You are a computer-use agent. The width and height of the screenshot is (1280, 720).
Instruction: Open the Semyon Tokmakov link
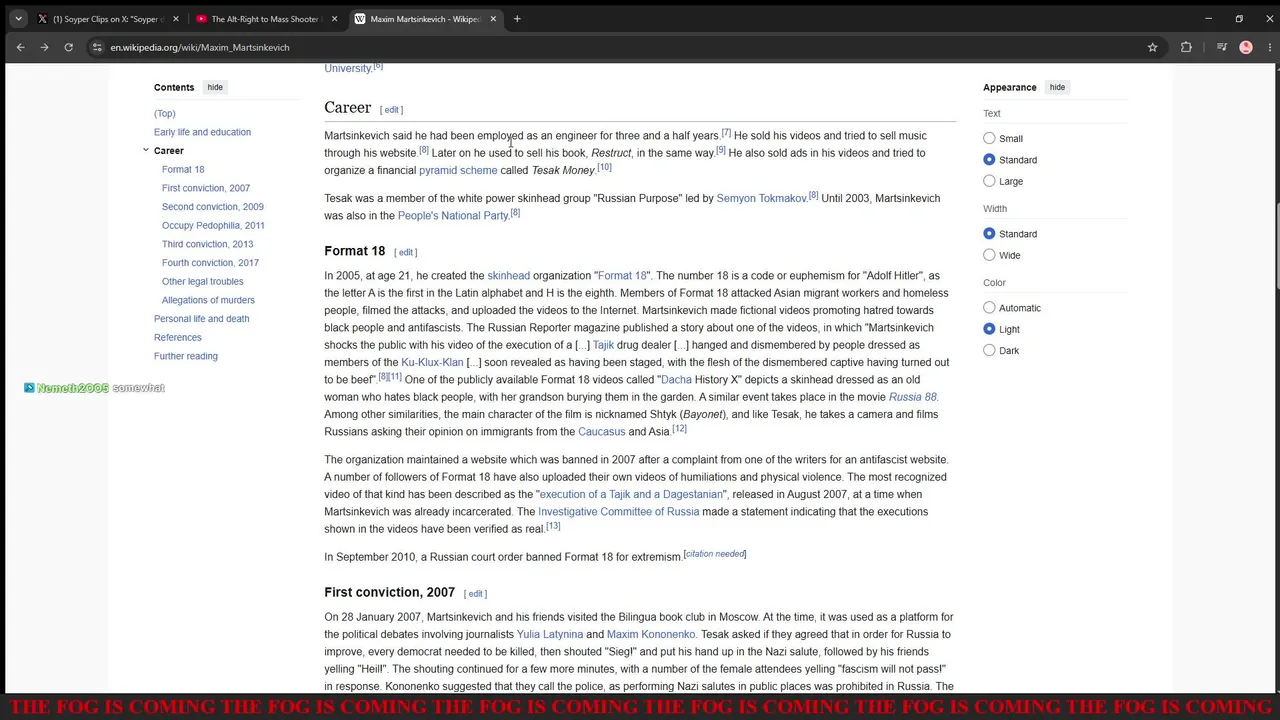click(761, 198)
